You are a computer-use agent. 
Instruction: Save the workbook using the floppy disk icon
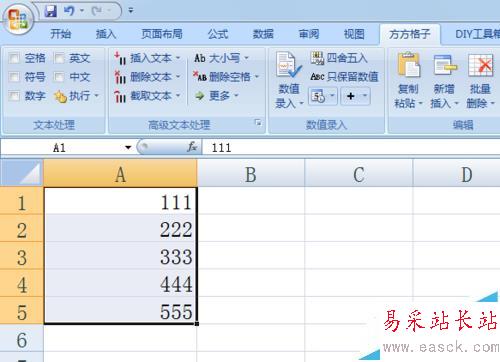coord(50,11)
